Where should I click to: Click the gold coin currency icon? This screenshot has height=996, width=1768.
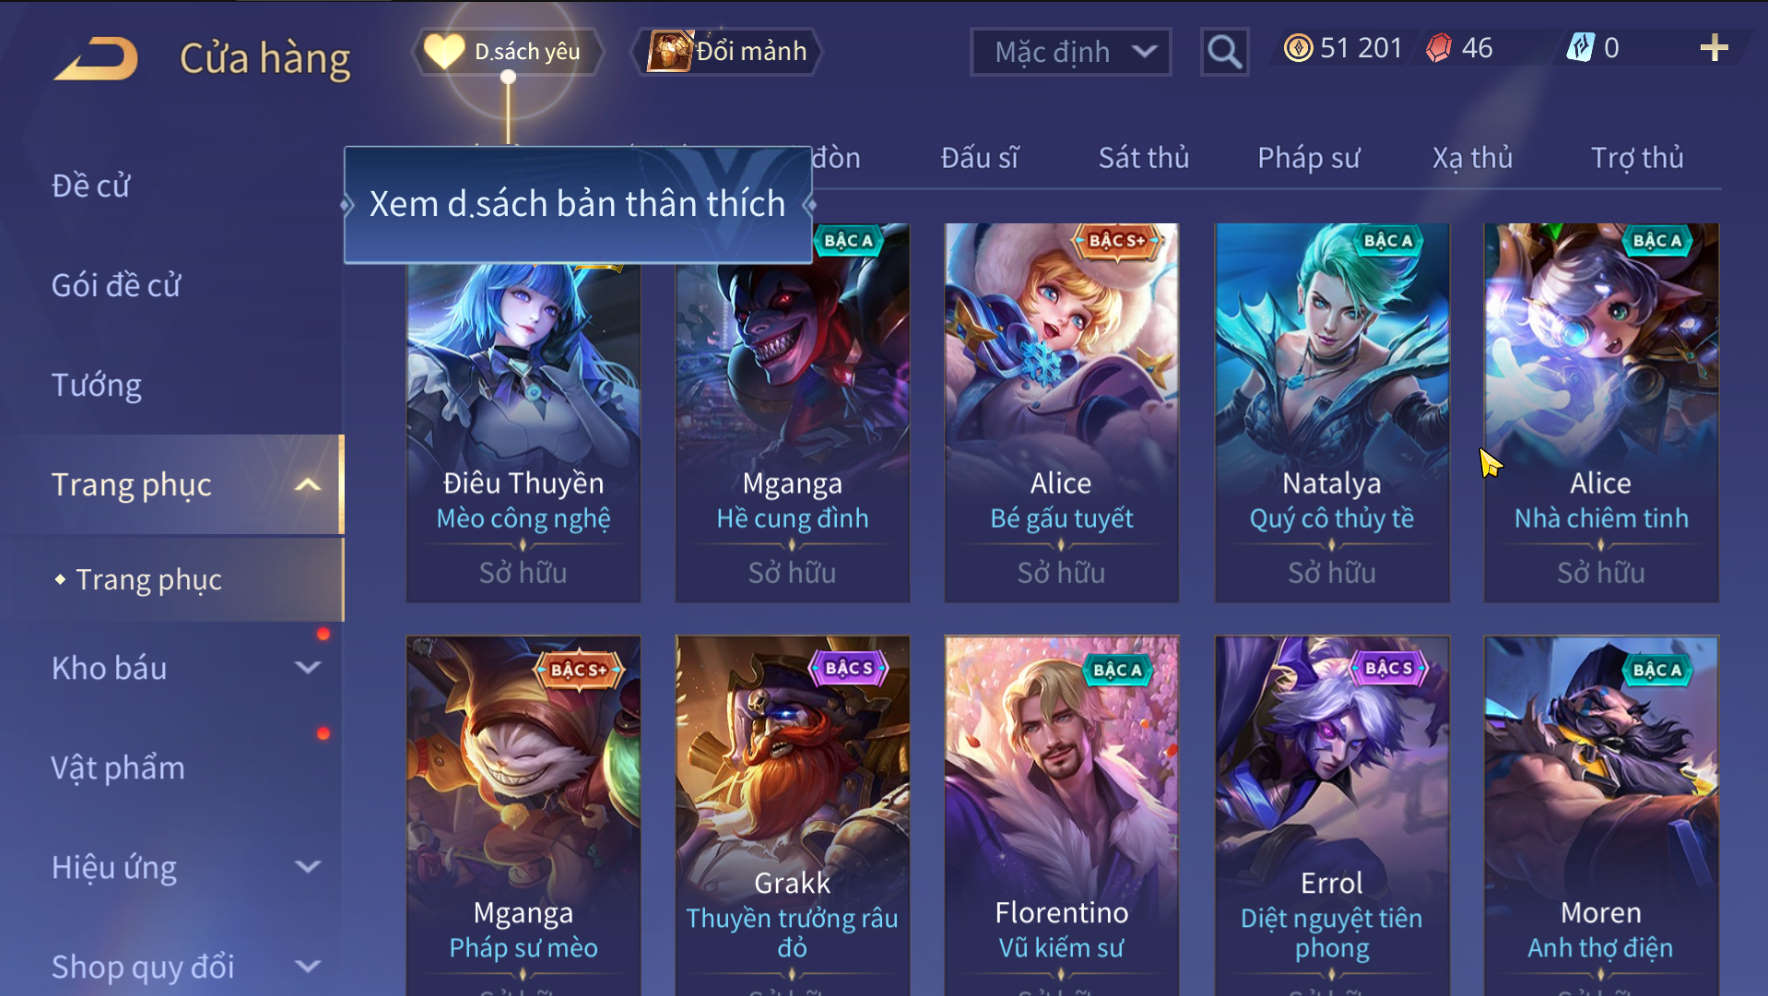pos(1298,48)
